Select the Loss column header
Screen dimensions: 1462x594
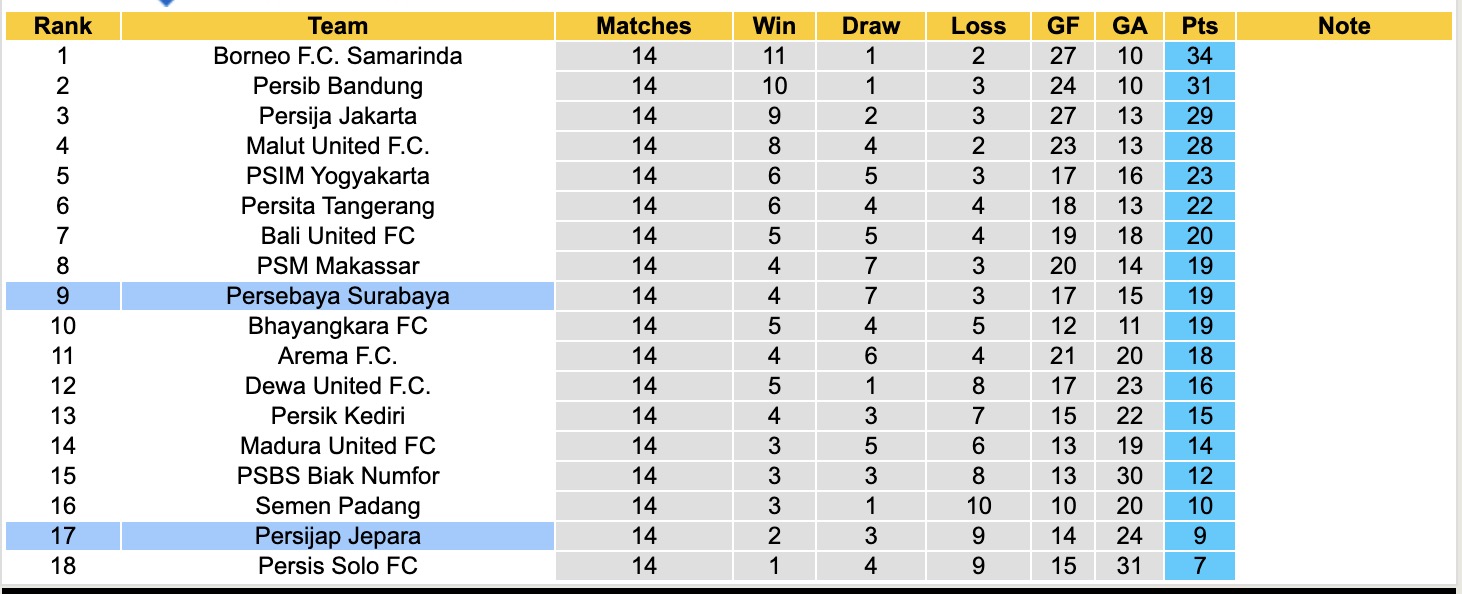click(x=978, y=26)
